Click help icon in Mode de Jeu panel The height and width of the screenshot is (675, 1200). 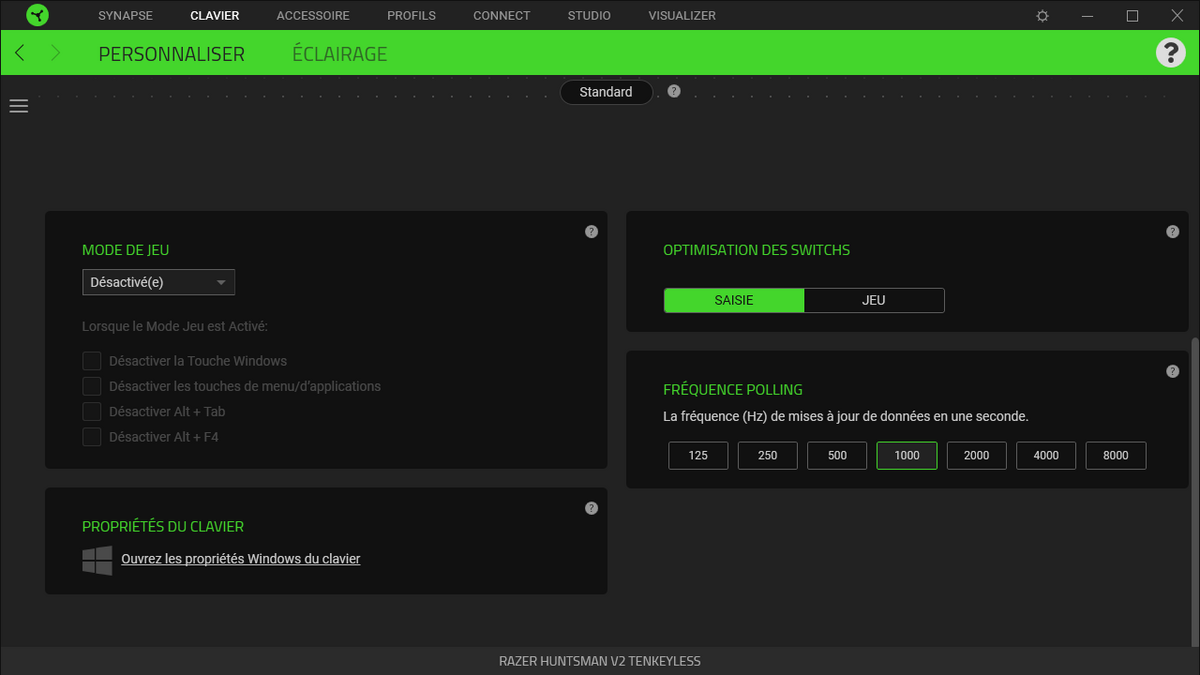(x=591, y=231)
